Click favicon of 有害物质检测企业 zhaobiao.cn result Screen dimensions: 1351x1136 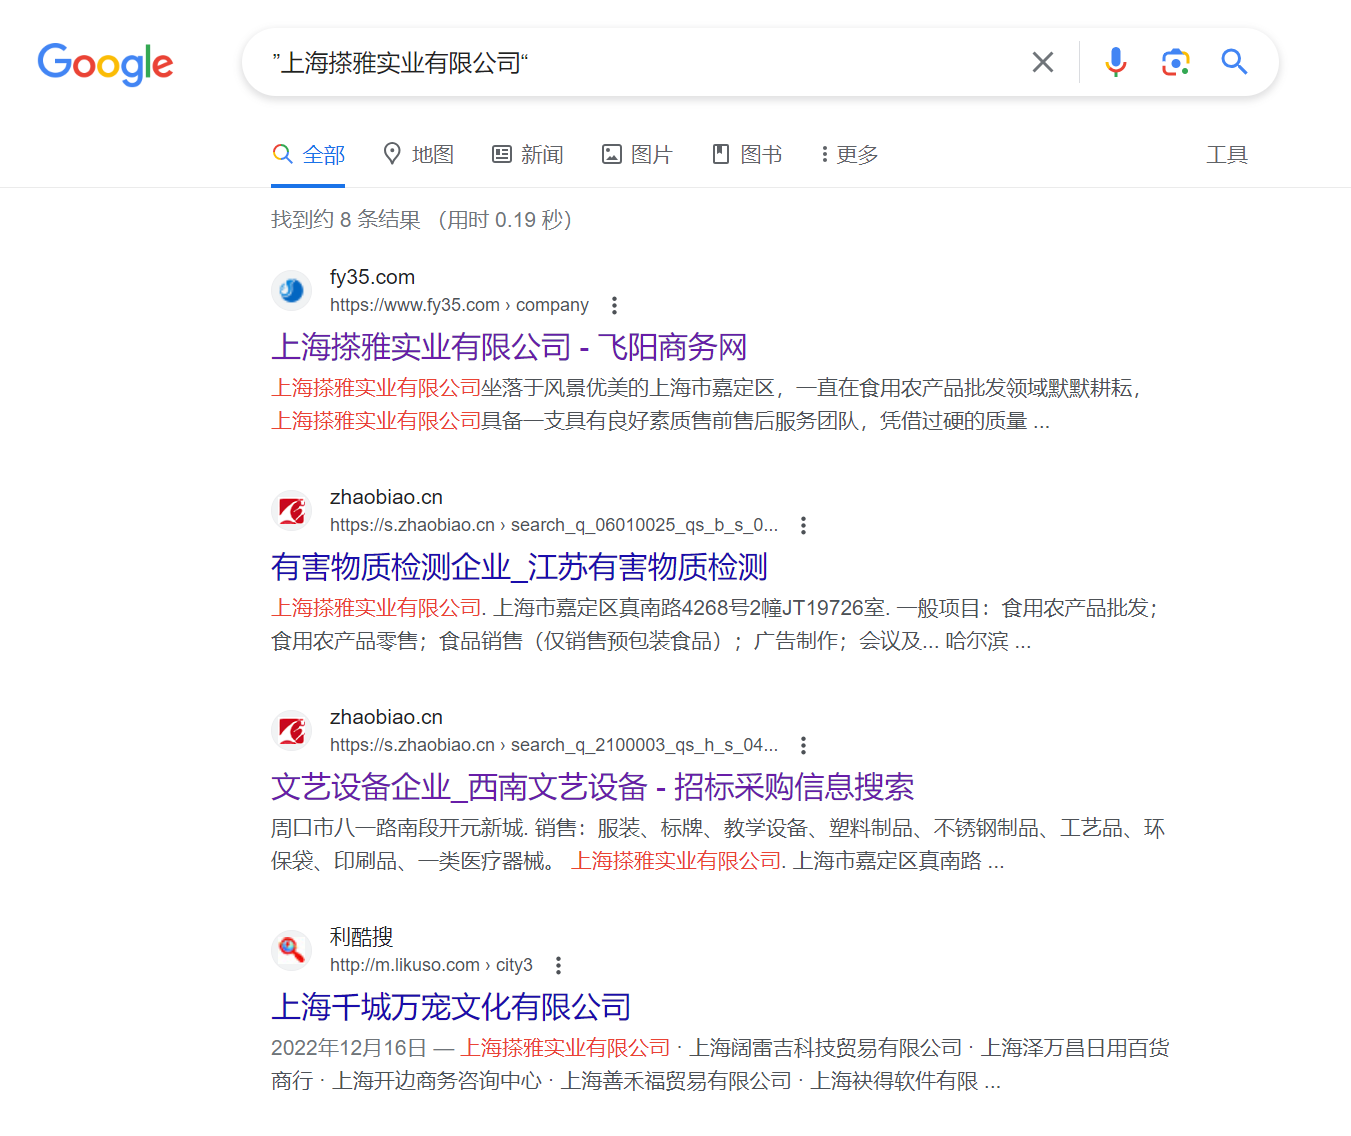pyautogui.click(x=291, y=511)
